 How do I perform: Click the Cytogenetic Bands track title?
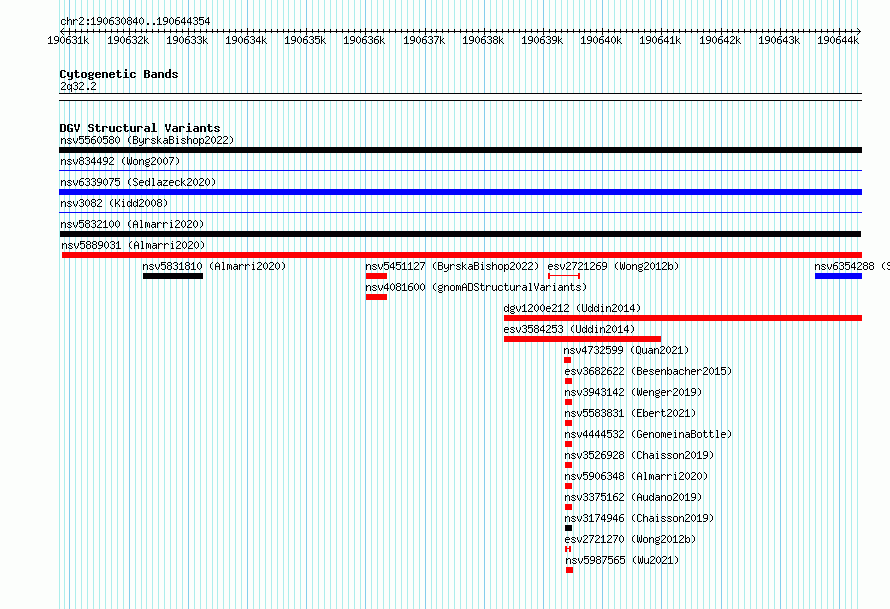pyautogui.click(x=119, y=74)
